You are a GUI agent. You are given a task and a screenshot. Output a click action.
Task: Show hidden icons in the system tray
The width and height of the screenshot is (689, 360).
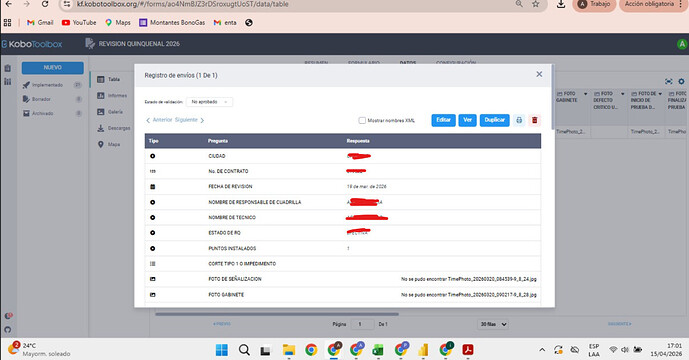pyautogui.click(x=542, y=350)
